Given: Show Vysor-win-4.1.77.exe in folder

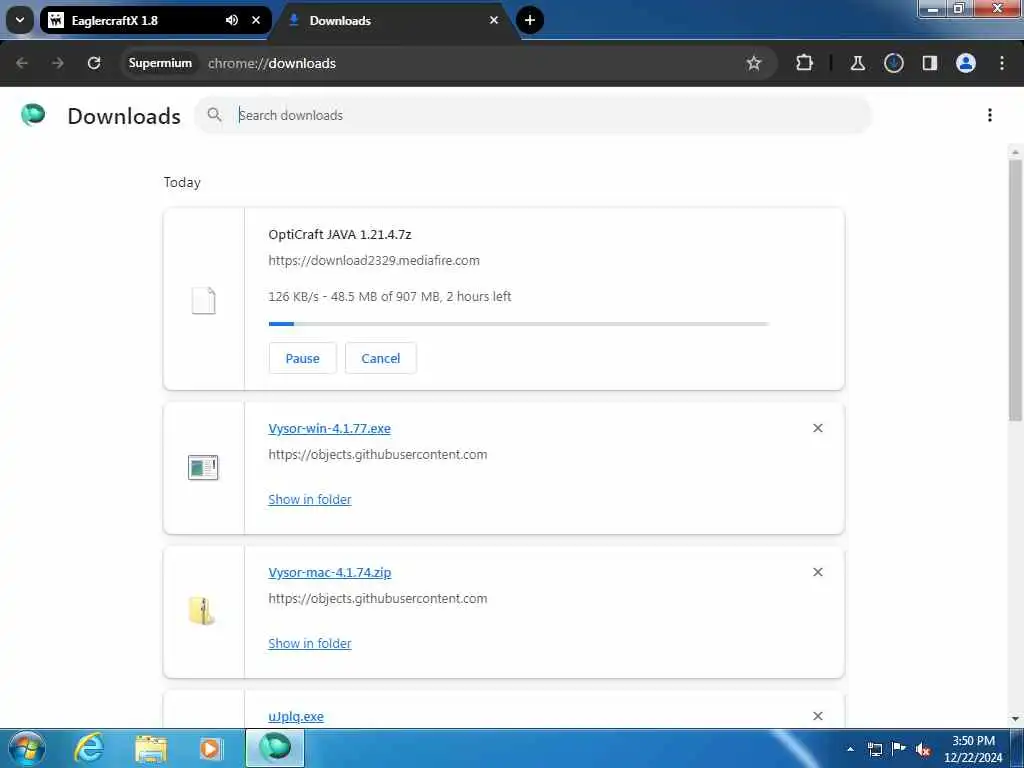Looking at the screenshot, I should point(310,499).
